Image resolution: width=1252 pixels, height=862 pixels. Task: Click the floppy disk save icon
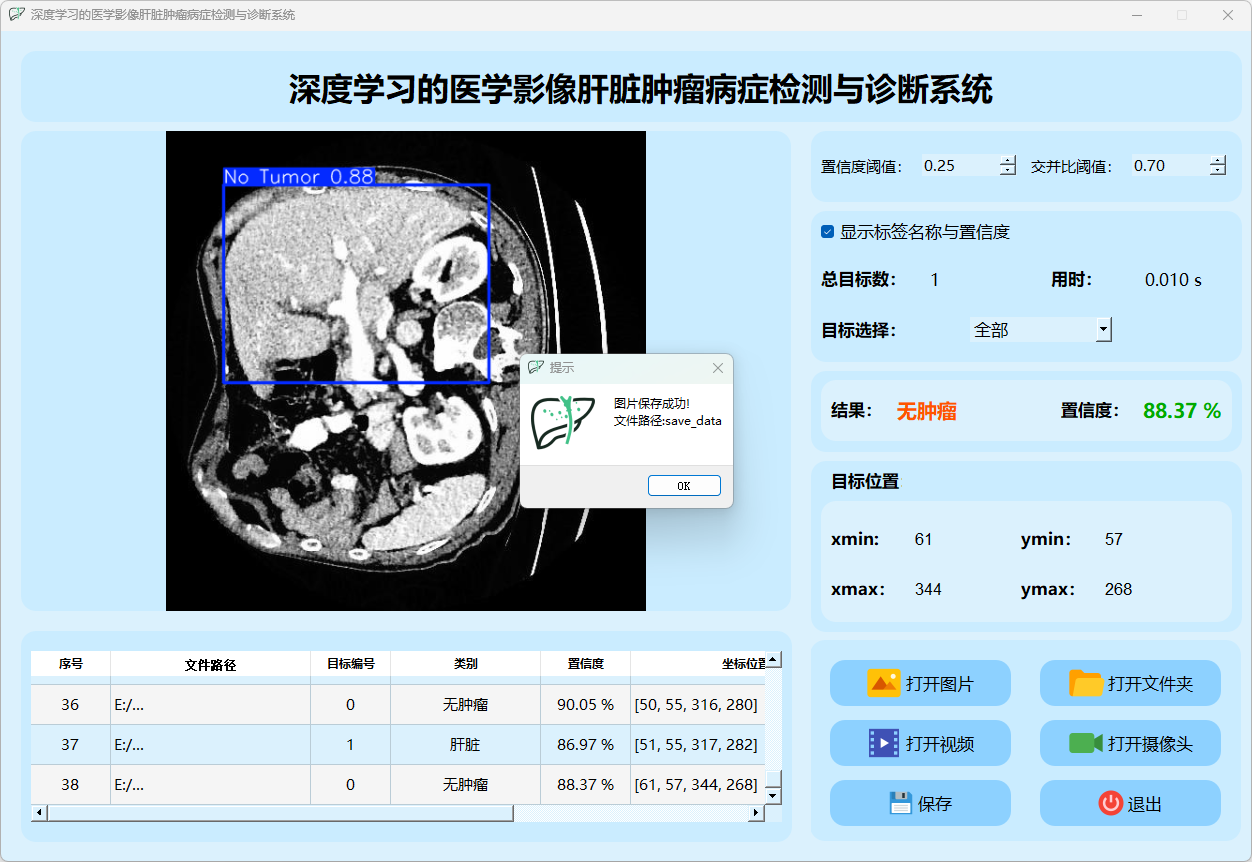click(x=900, y=803)
